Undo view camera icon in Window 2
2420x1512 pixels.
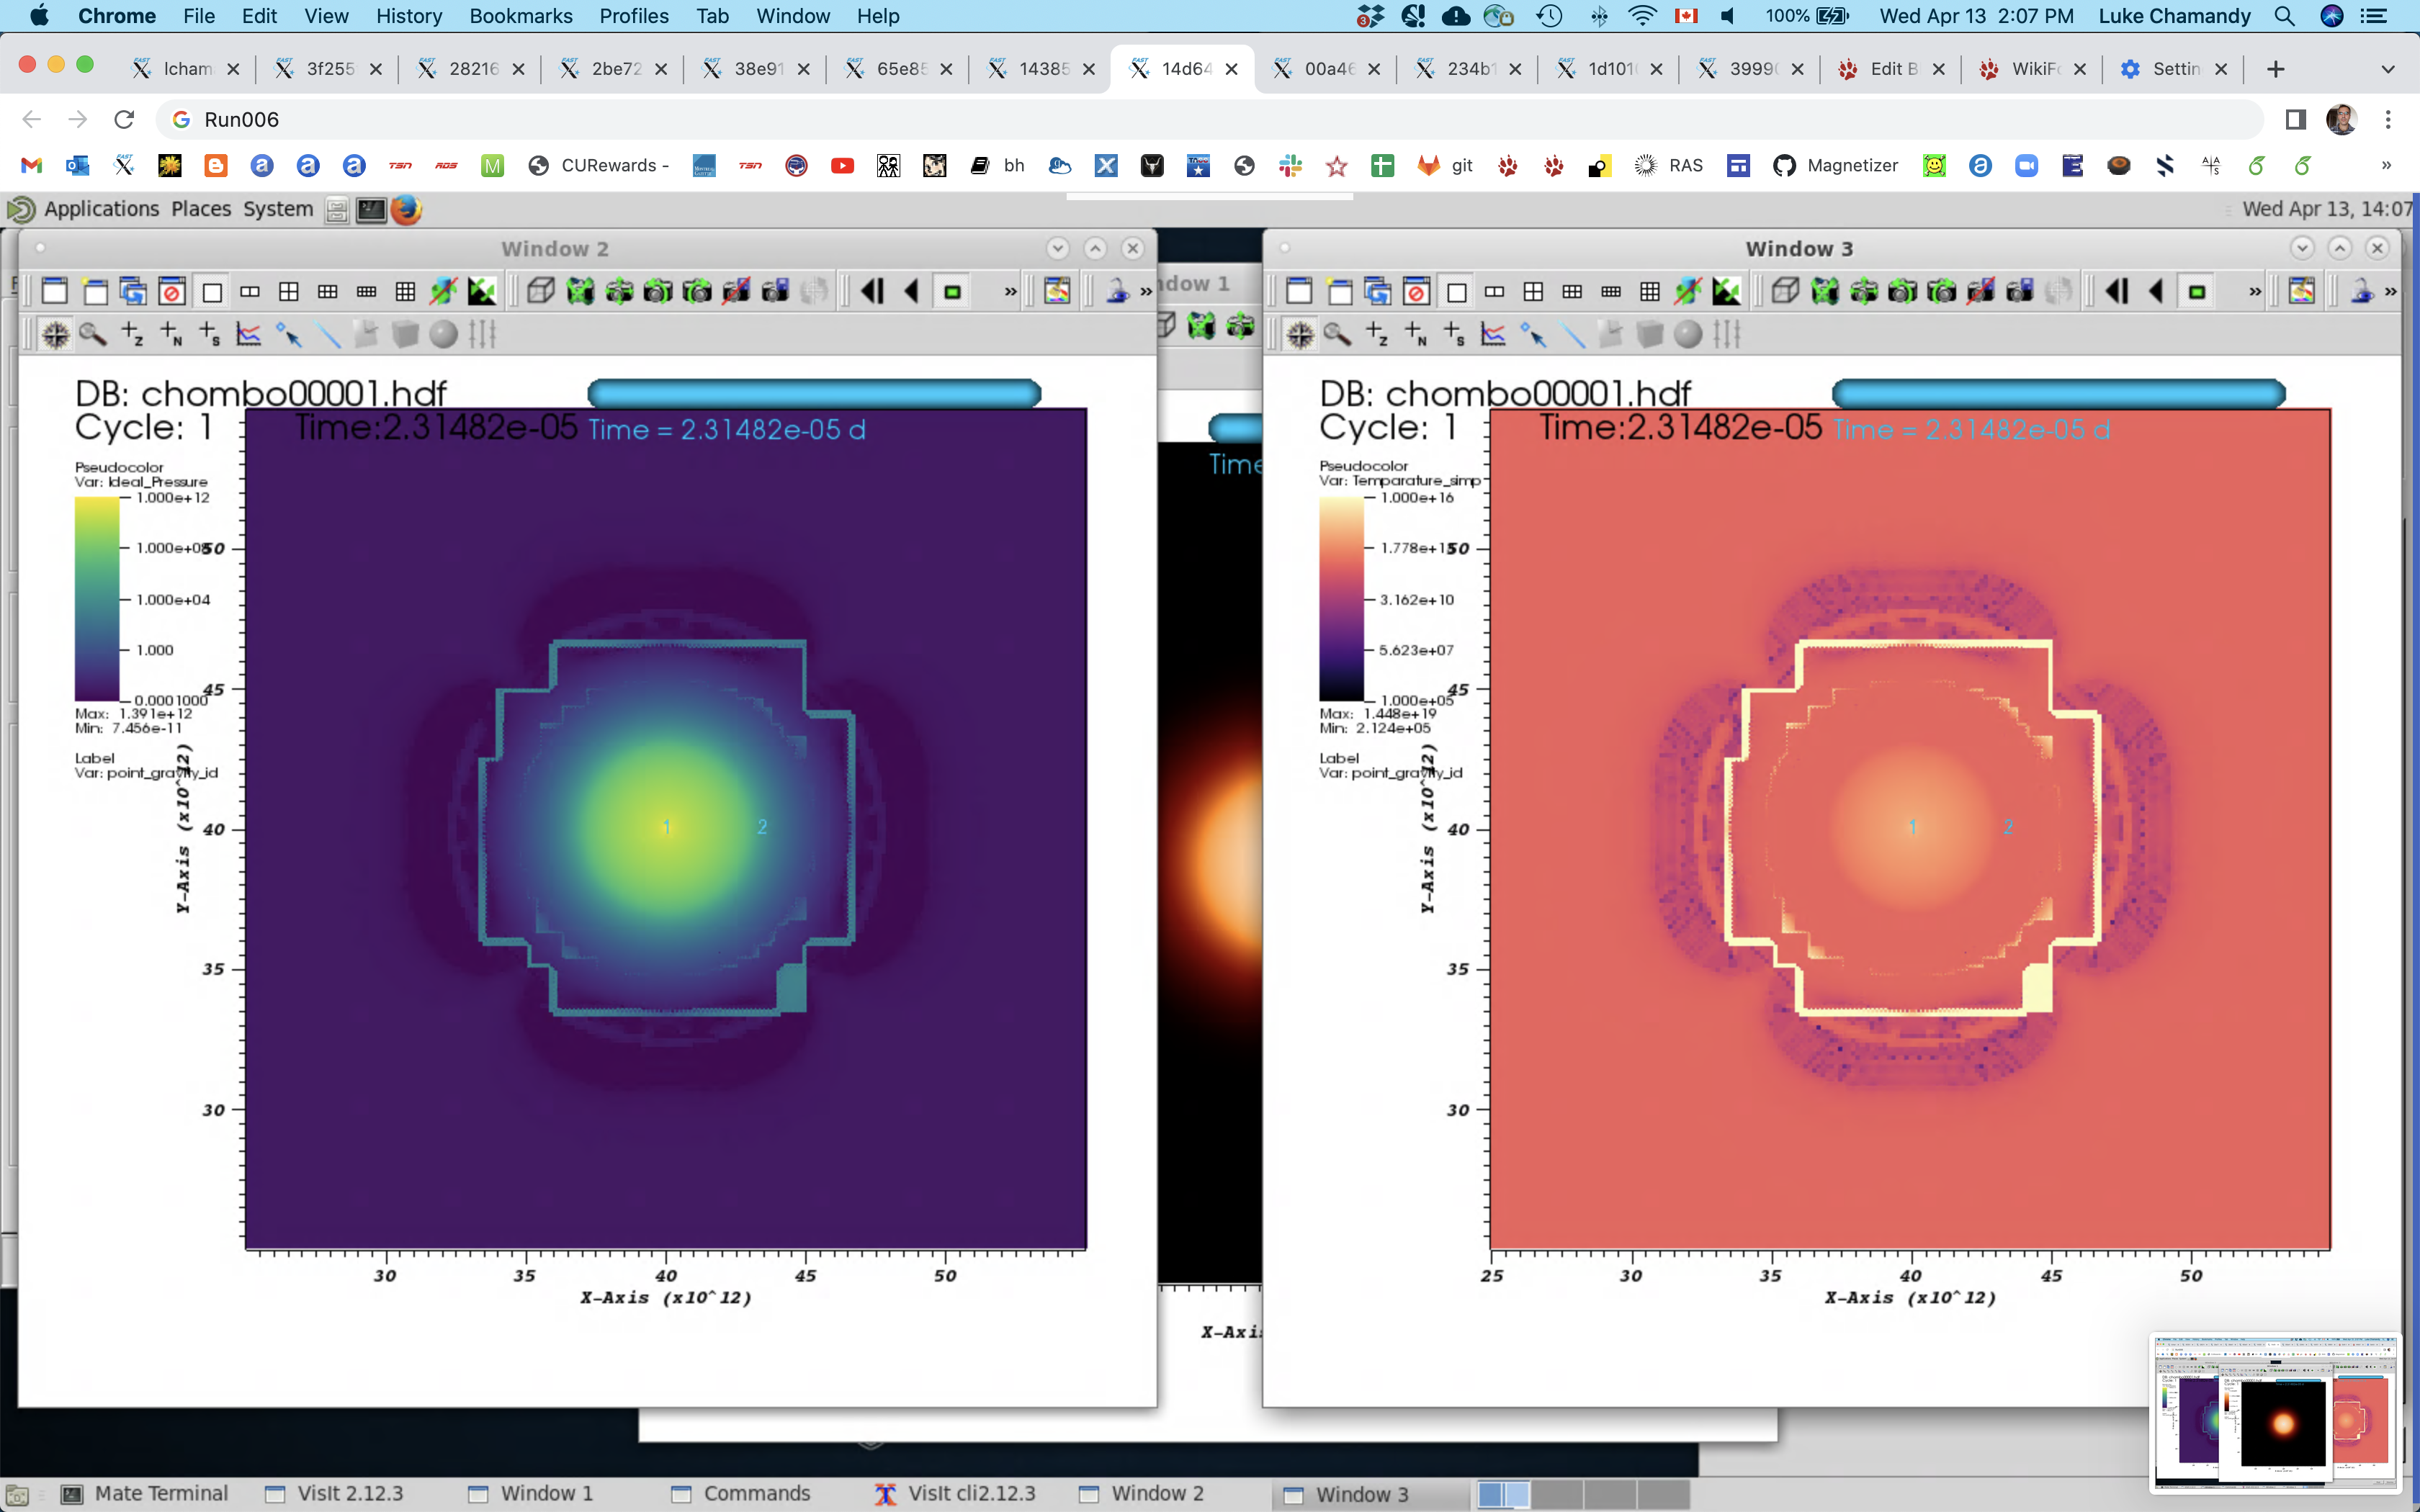click(x=658, y=291)
